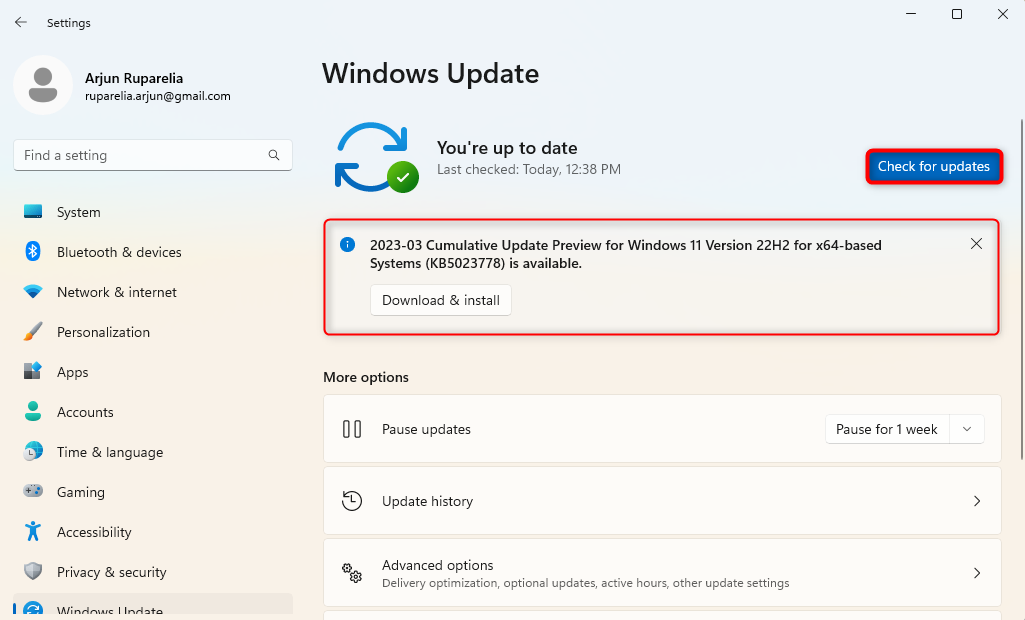Click the Delivery optimization description text
Image resolution: width=1025 pixels, height=620 pixels.
tap(586, 583)
